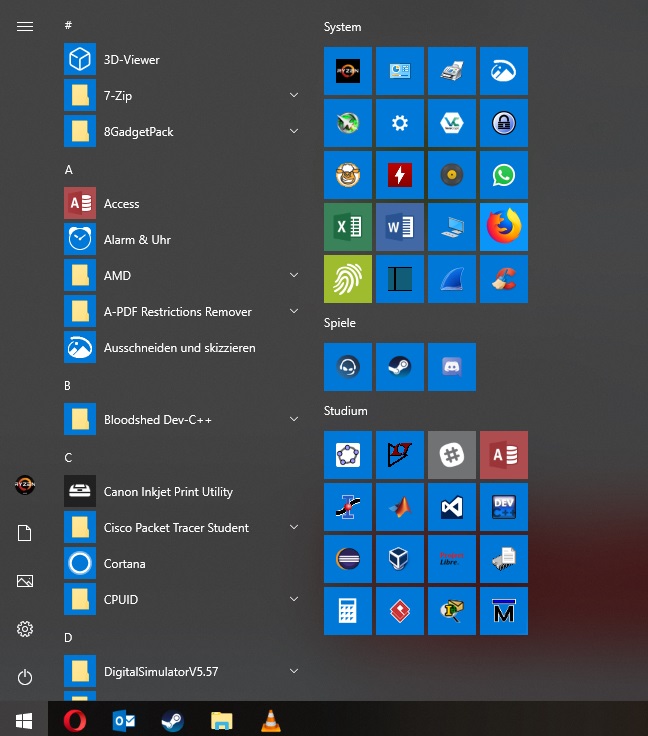Open Pictures from the left rail
The image size is (648, 736).
[x=25, y=581]
